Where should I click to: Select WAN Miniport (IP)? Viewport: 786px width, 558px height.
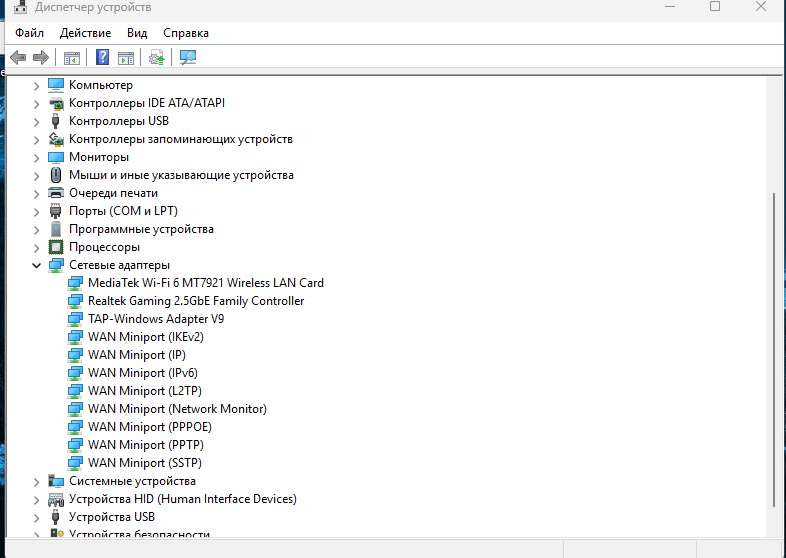pyautogui.click(x=137, y=355)
